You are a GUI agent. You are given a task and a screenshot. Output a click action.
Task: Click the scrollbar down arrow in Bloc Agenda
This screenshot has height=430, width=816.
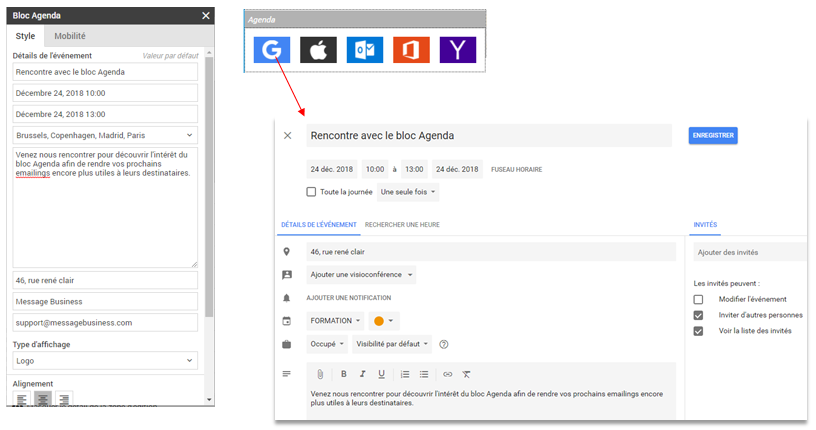tap(209, 400)
